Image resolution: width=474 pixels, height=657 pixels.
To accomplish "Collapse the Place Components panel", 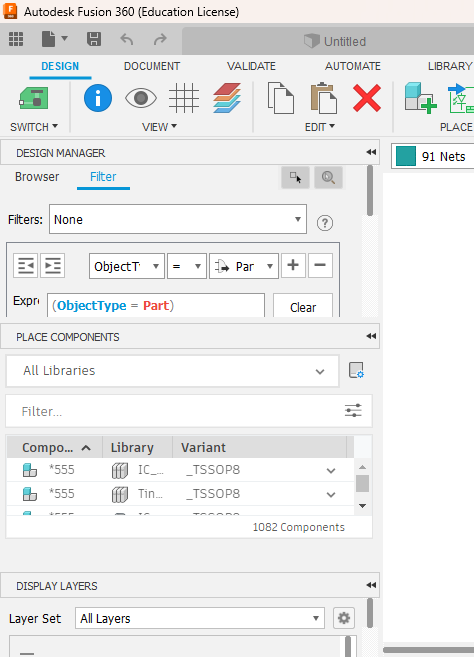I will coord(371,336).
